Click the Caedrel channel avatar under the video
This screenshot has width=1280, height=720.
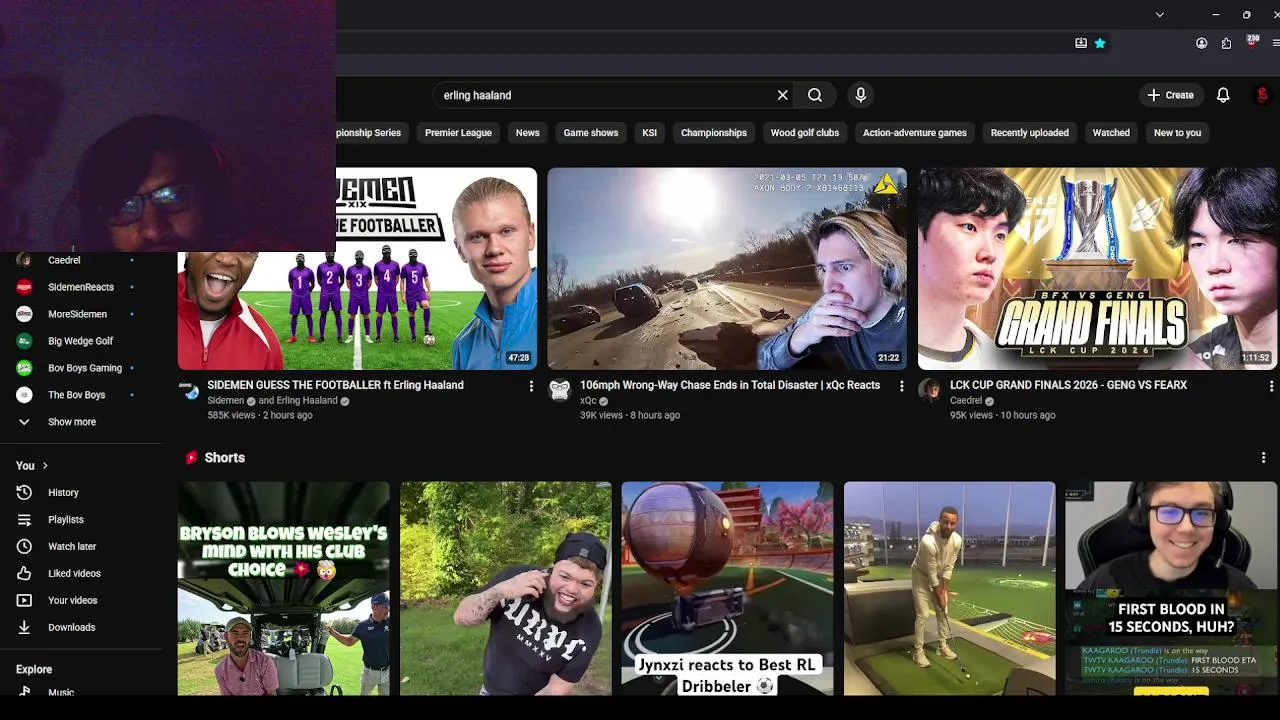[929, 390]
